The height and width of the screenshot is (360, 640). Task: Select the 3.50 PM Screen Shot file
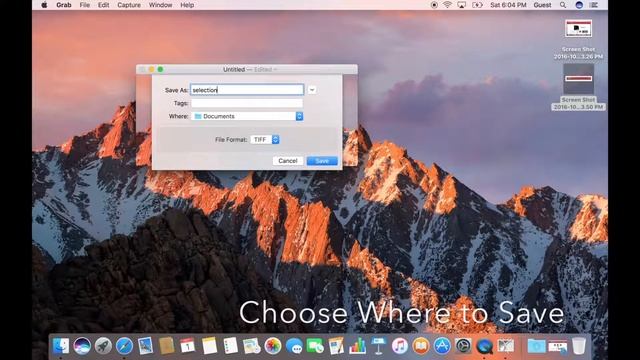coord(578,87)
